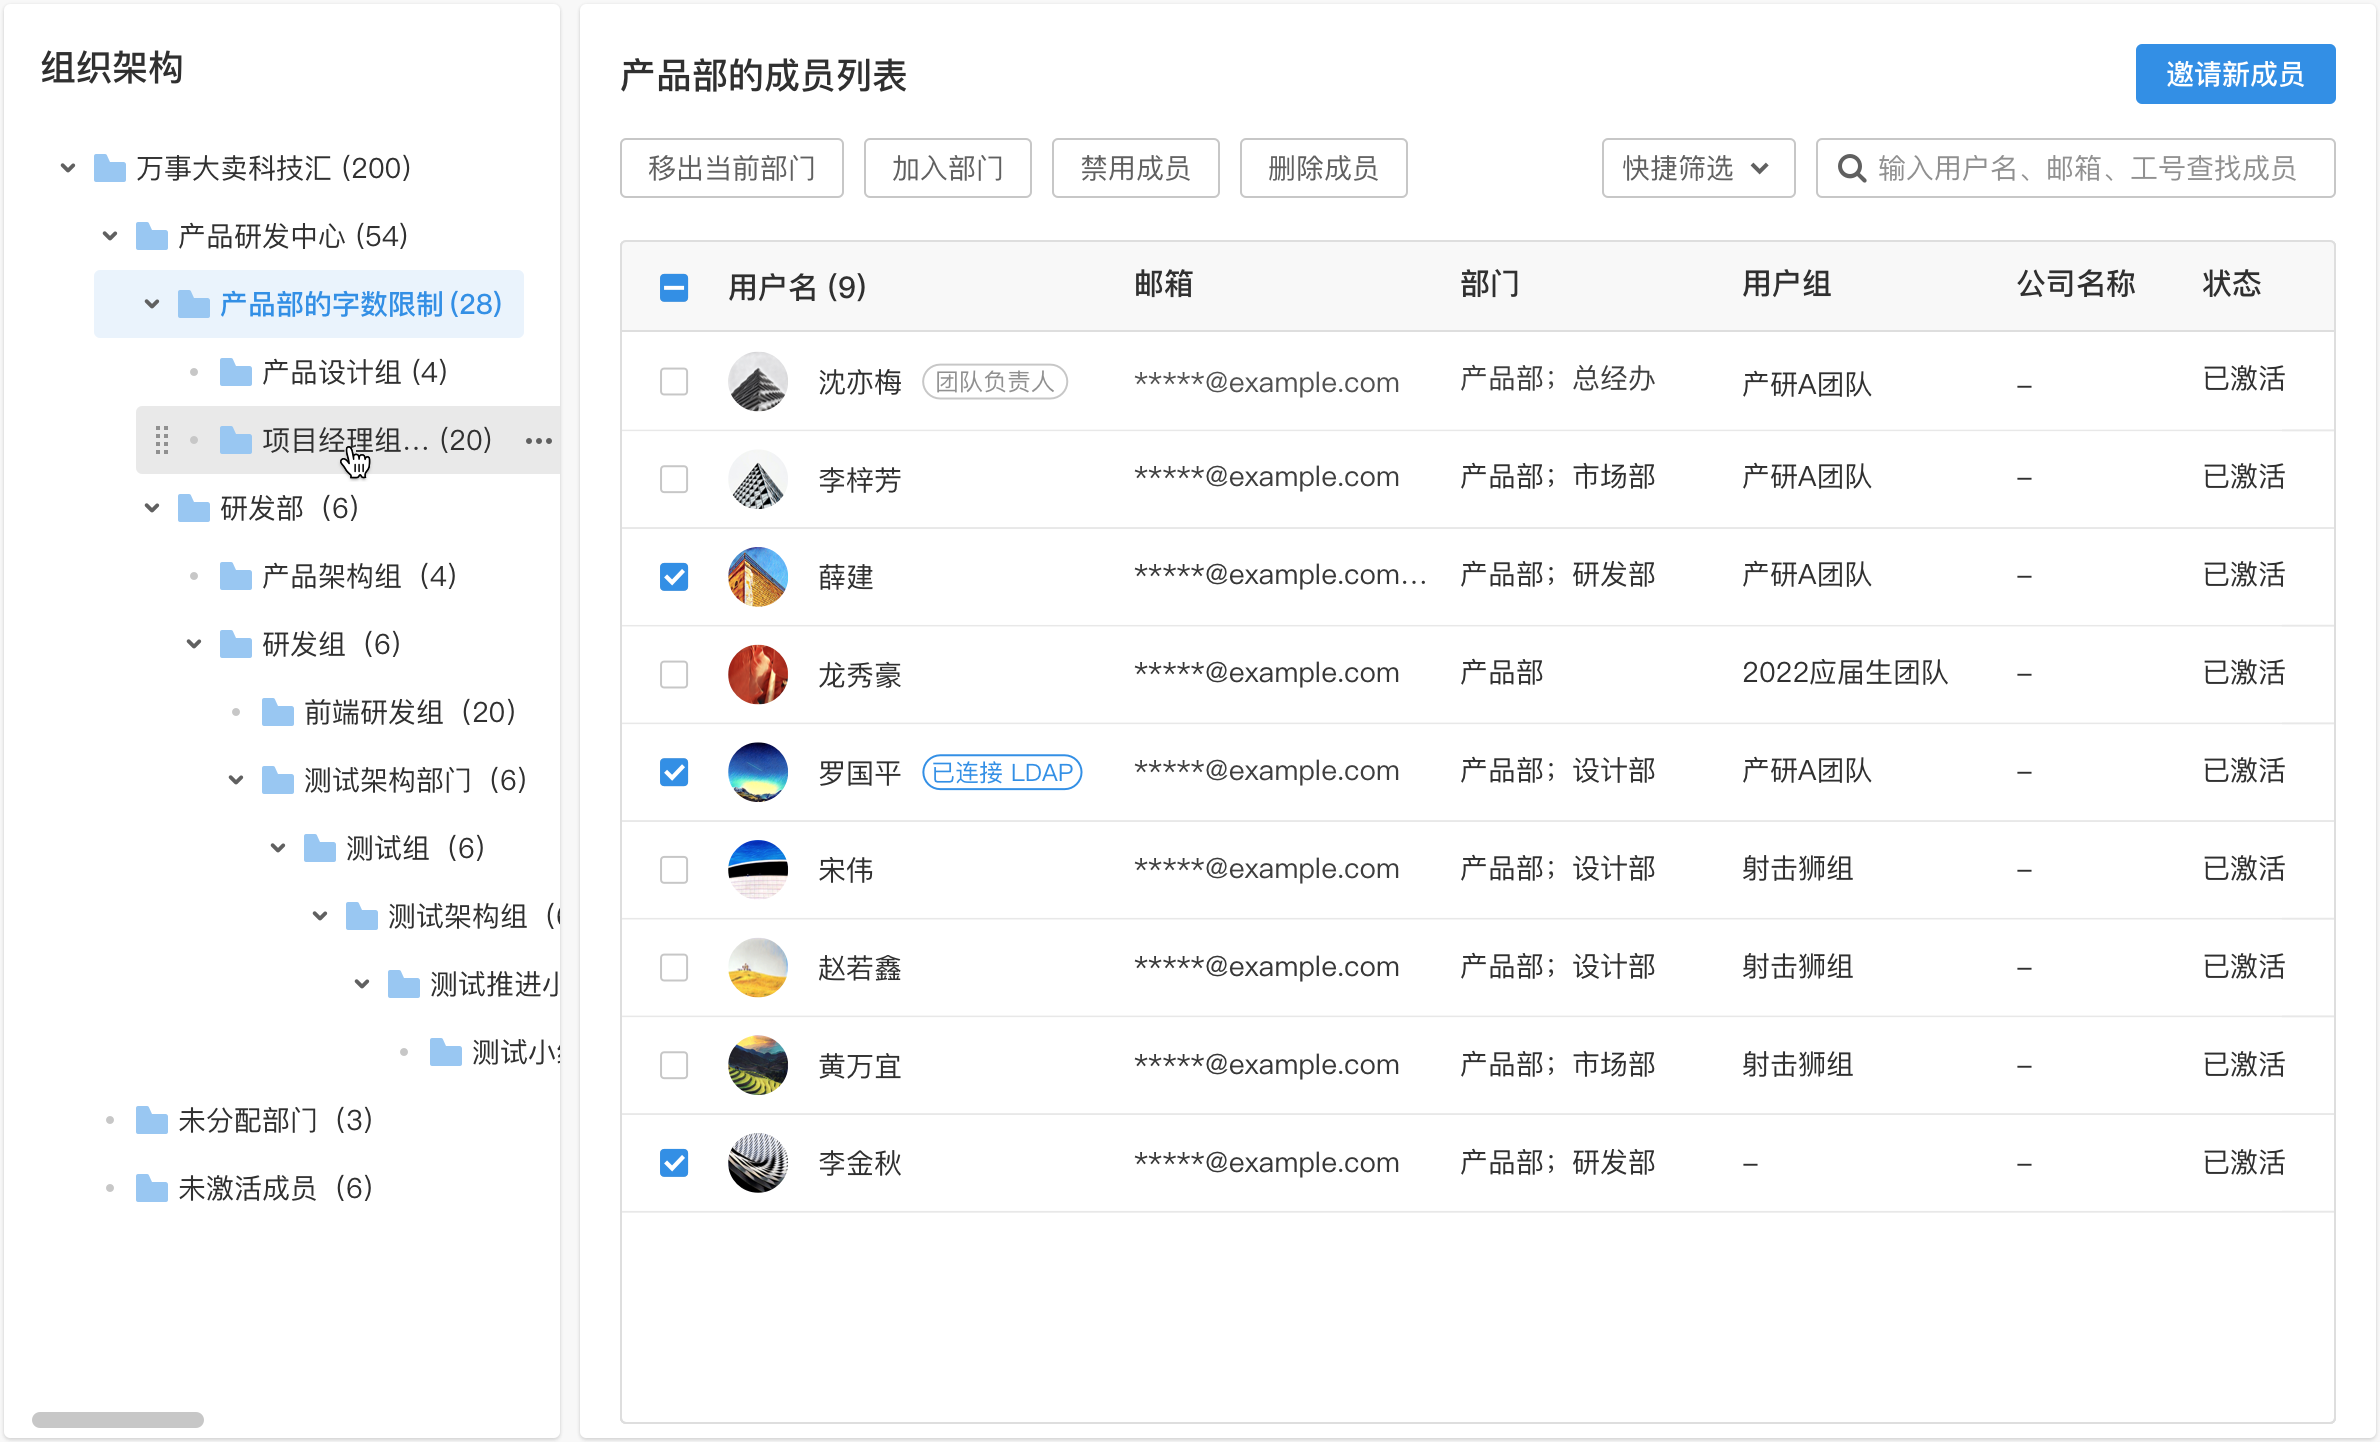This screenshot has height=1442, width=2380.
Task: Open the 快捷筛选 dropdown
Action: [x=1697, y=168]
